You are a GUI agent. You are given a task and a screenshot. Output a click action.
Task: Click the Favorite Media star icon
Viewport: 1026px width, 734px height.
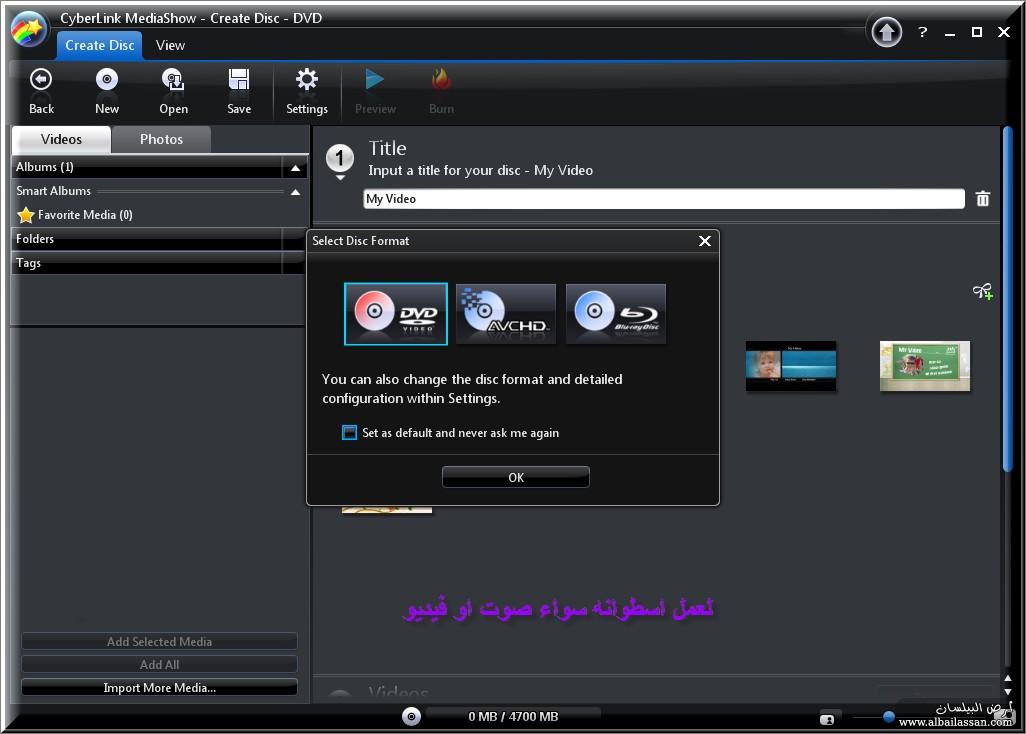coord(26,215)
